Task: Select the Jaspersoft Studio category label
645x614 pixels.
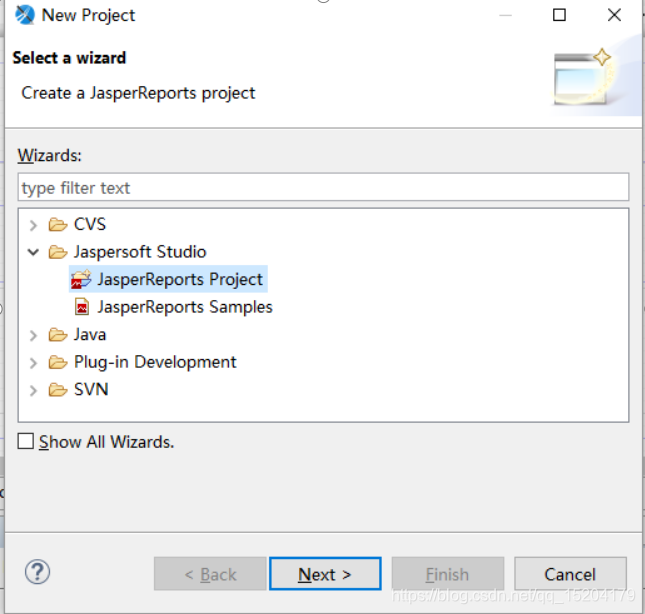Action: point(140,252)
